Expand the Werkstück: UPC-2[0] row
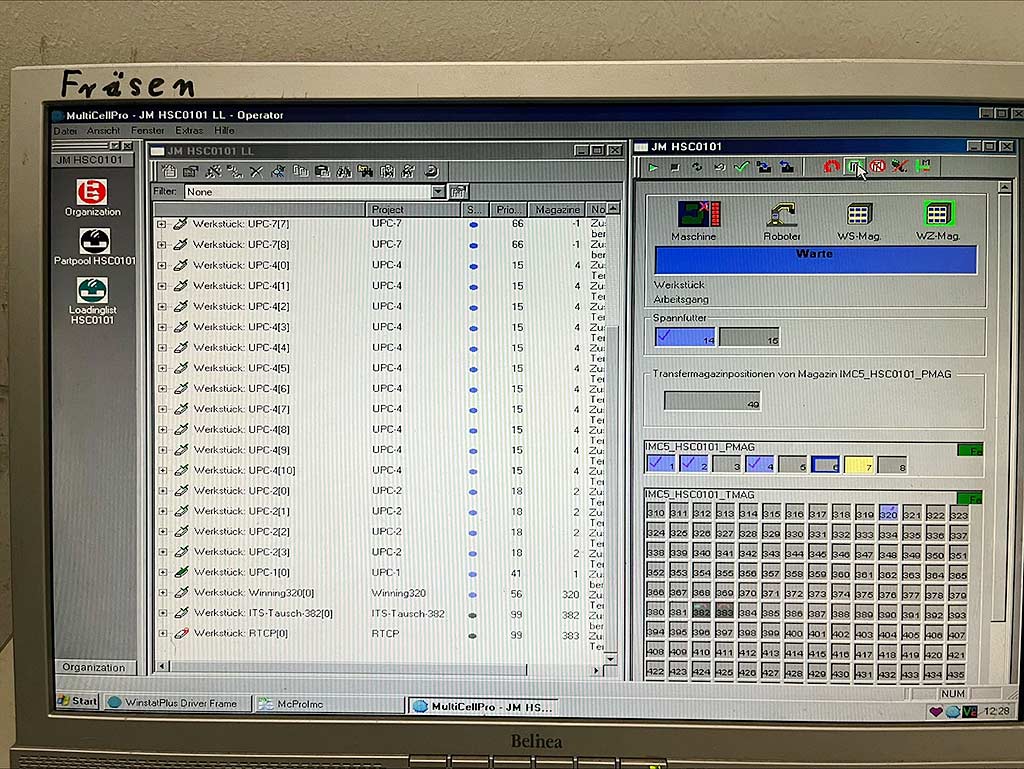Image resolution: width=1024 pixels, height=769 pixels. pyautogui.click(x=162, y=491)
